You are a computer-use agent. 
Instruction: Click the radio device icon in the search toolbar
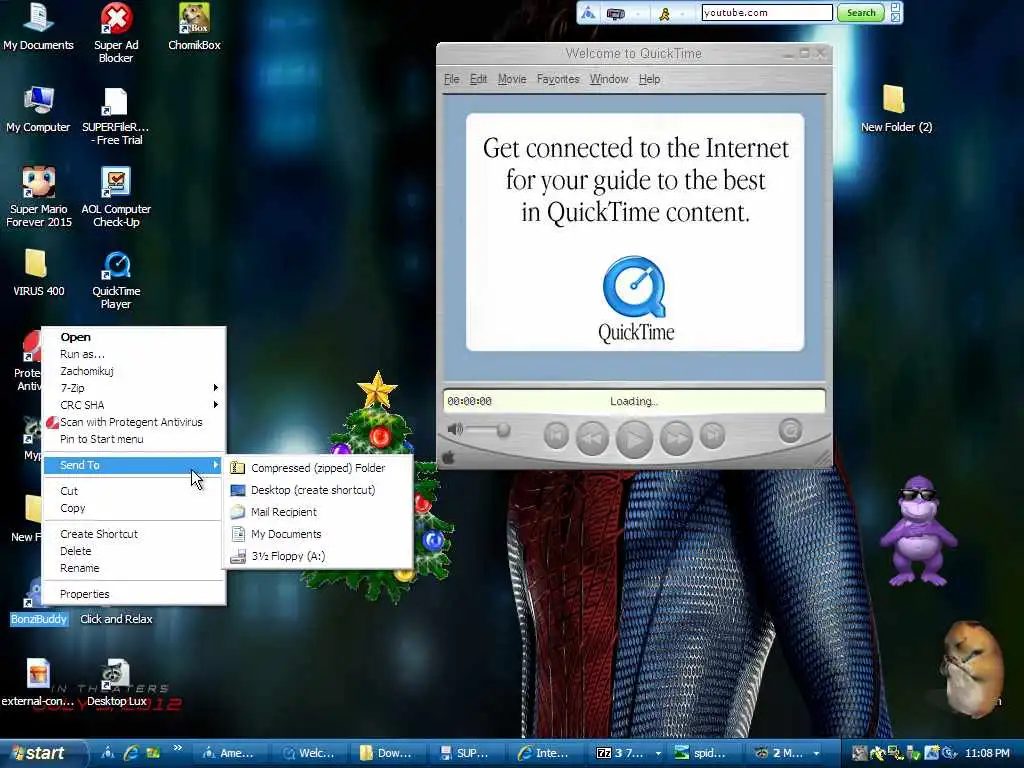[x=616, y=13]
